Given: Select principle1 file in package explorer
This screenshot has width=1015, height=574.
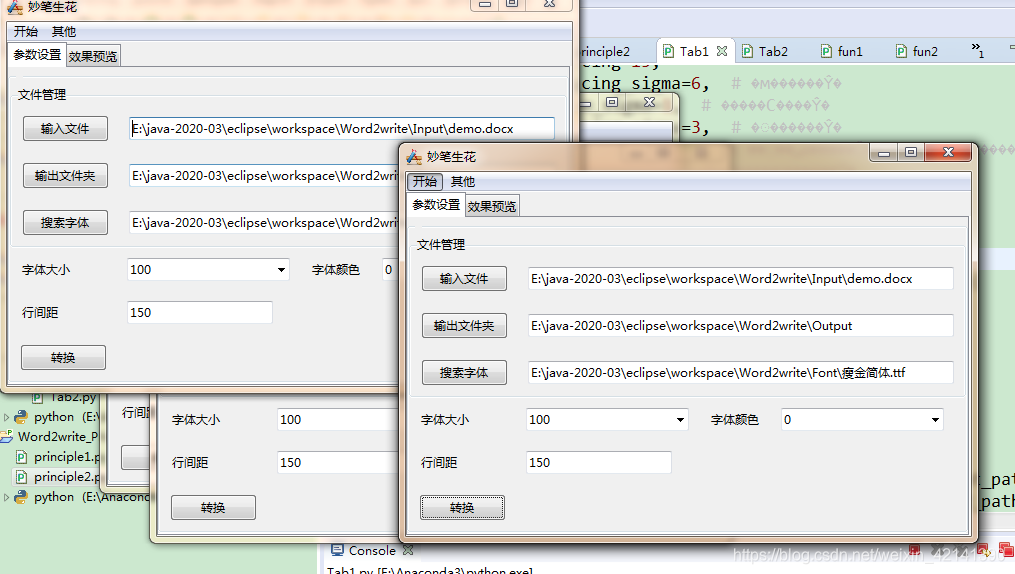Looking at the screenshot, I should tap(67, 457).
